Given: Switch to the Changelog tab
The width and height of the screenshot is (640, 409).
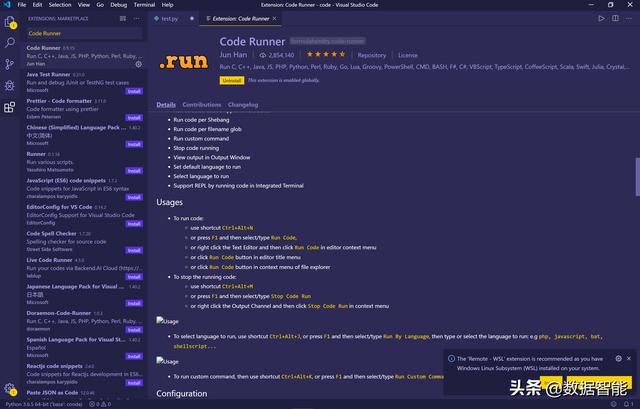Looking at the screenshot, I should coord(243,104).
